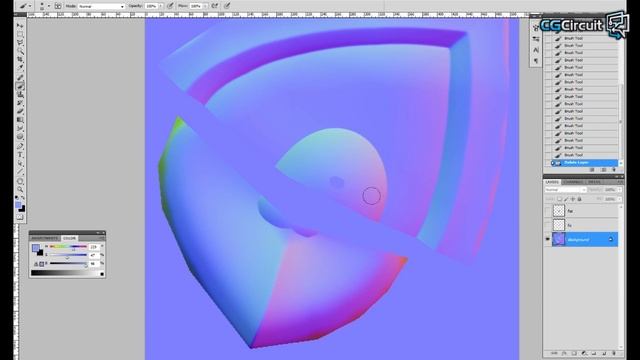Image resolution: width=640 pixels, height=360 pixels.
Task: Select the Brush tool in toolbox
Action: [x=20, y=86]
